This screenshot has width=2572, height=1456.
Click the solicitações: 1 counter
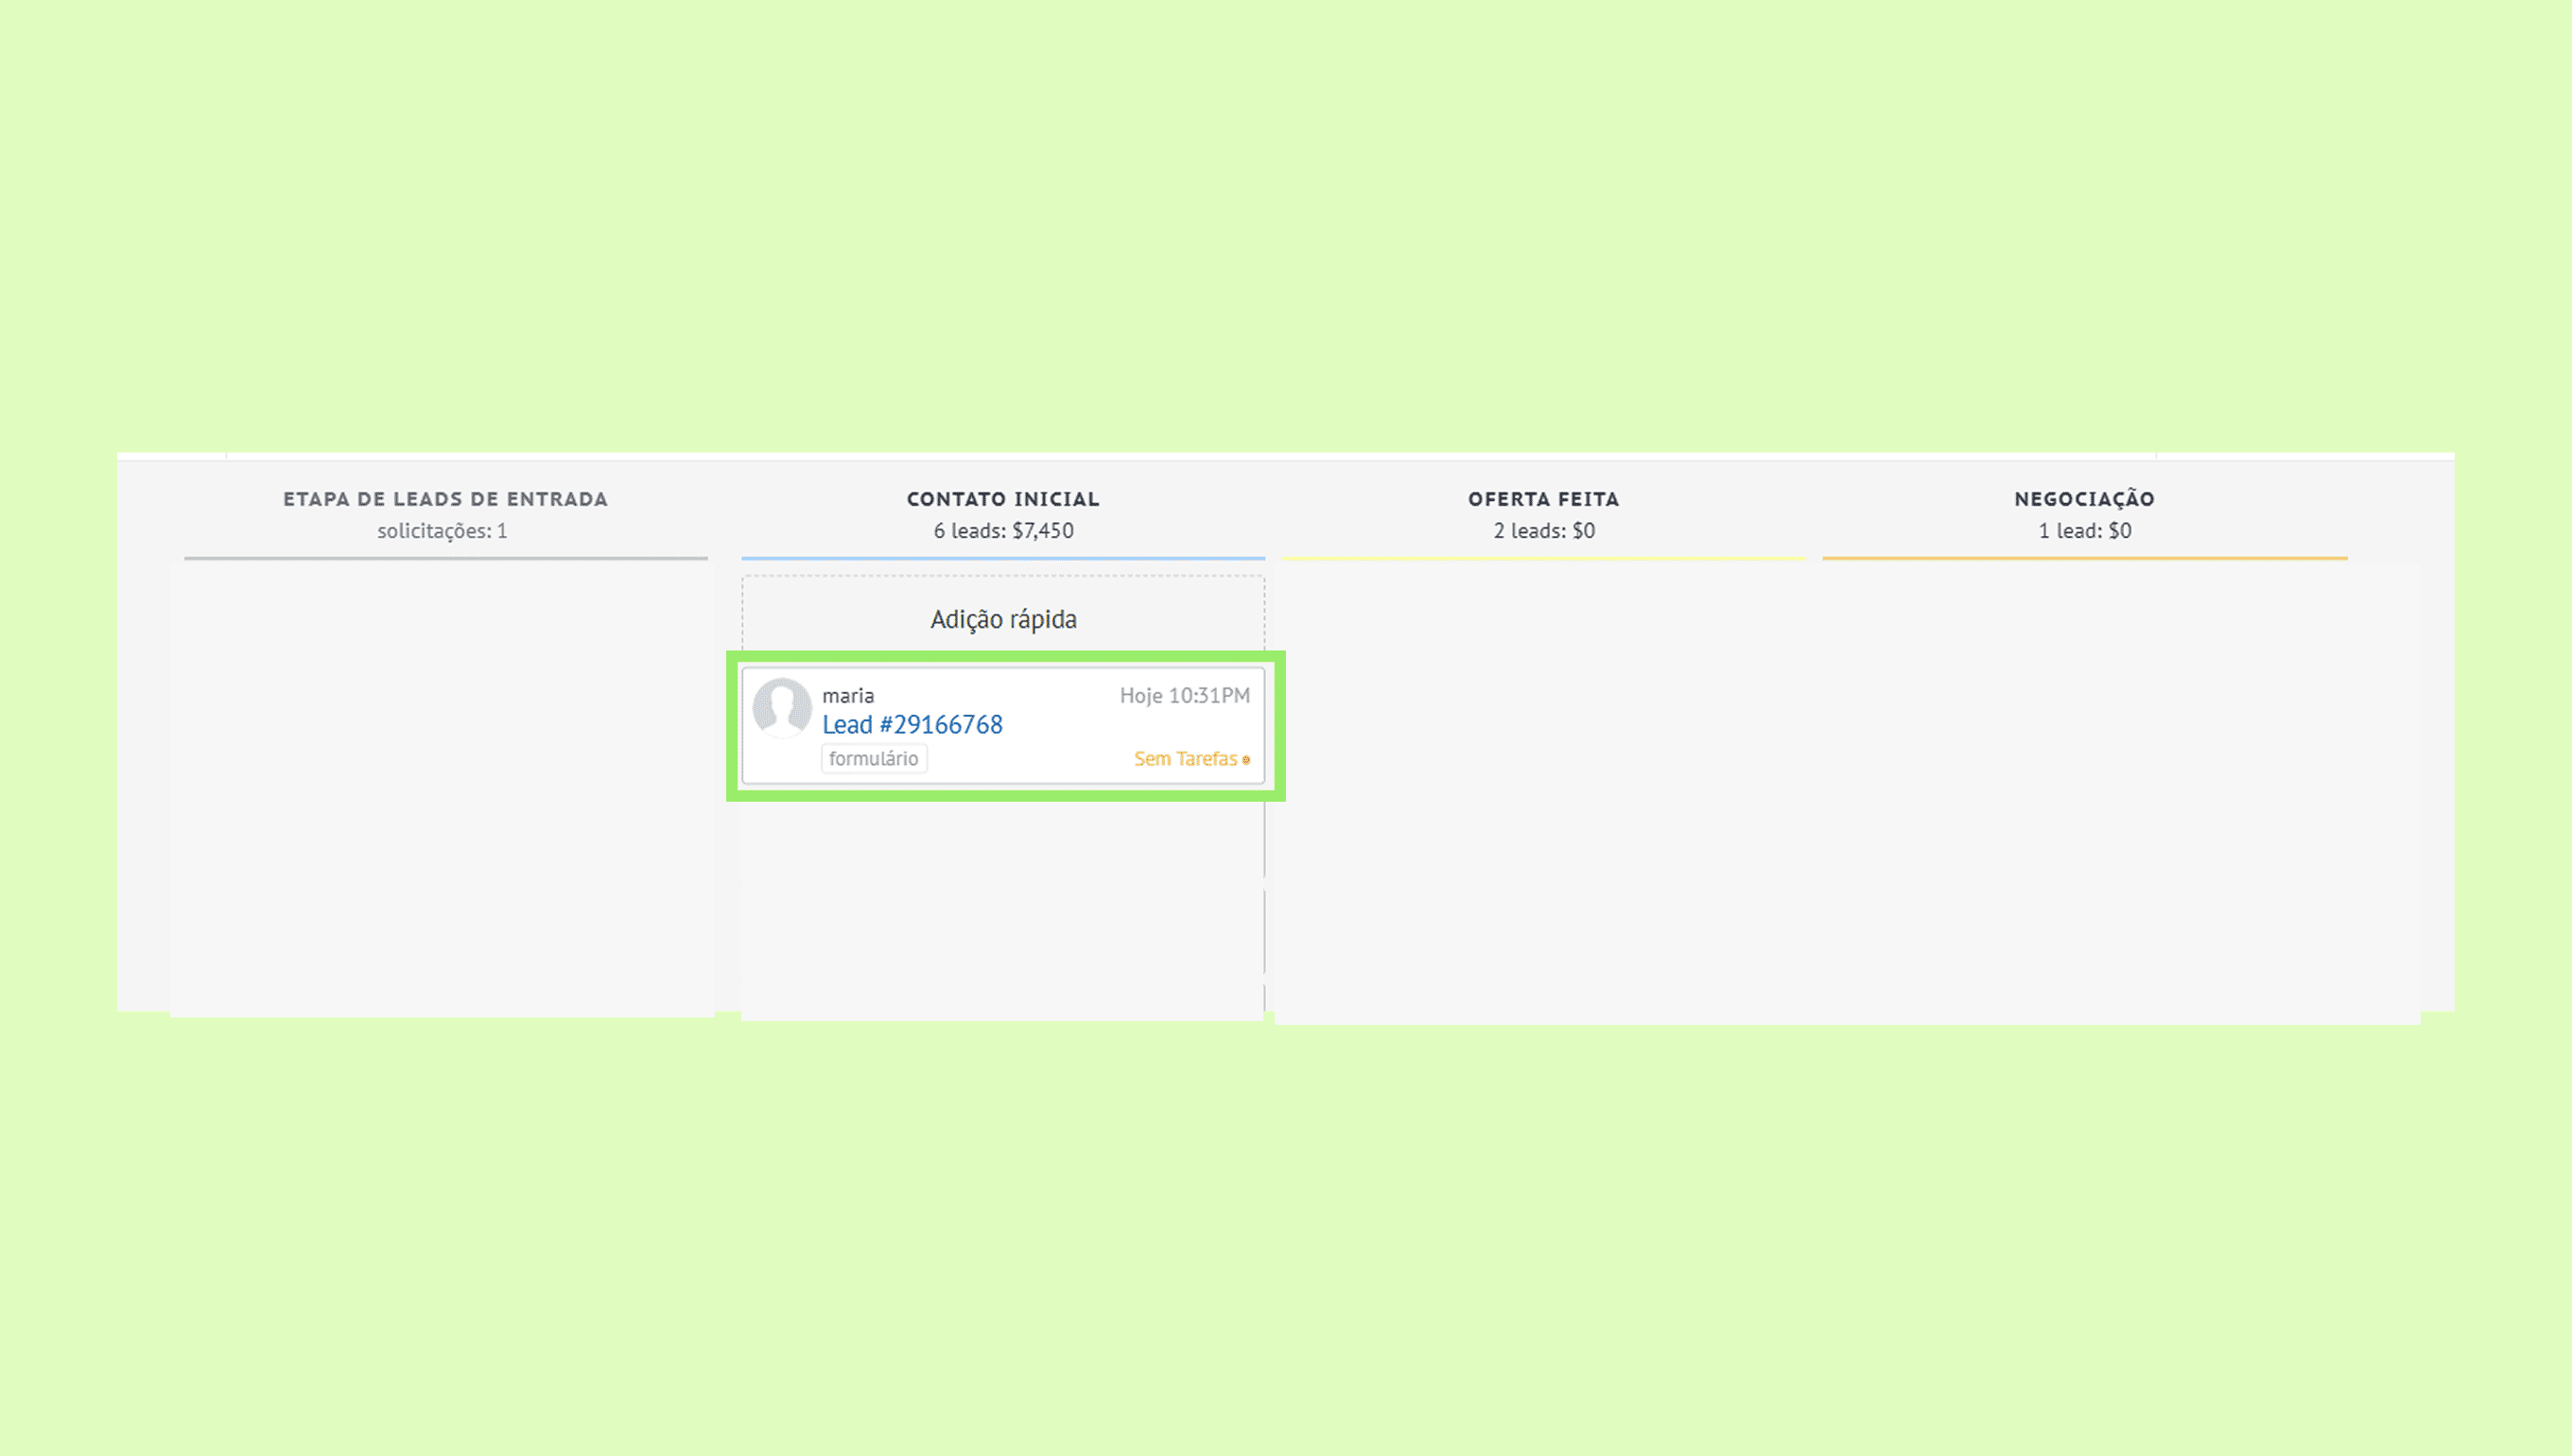442,531
